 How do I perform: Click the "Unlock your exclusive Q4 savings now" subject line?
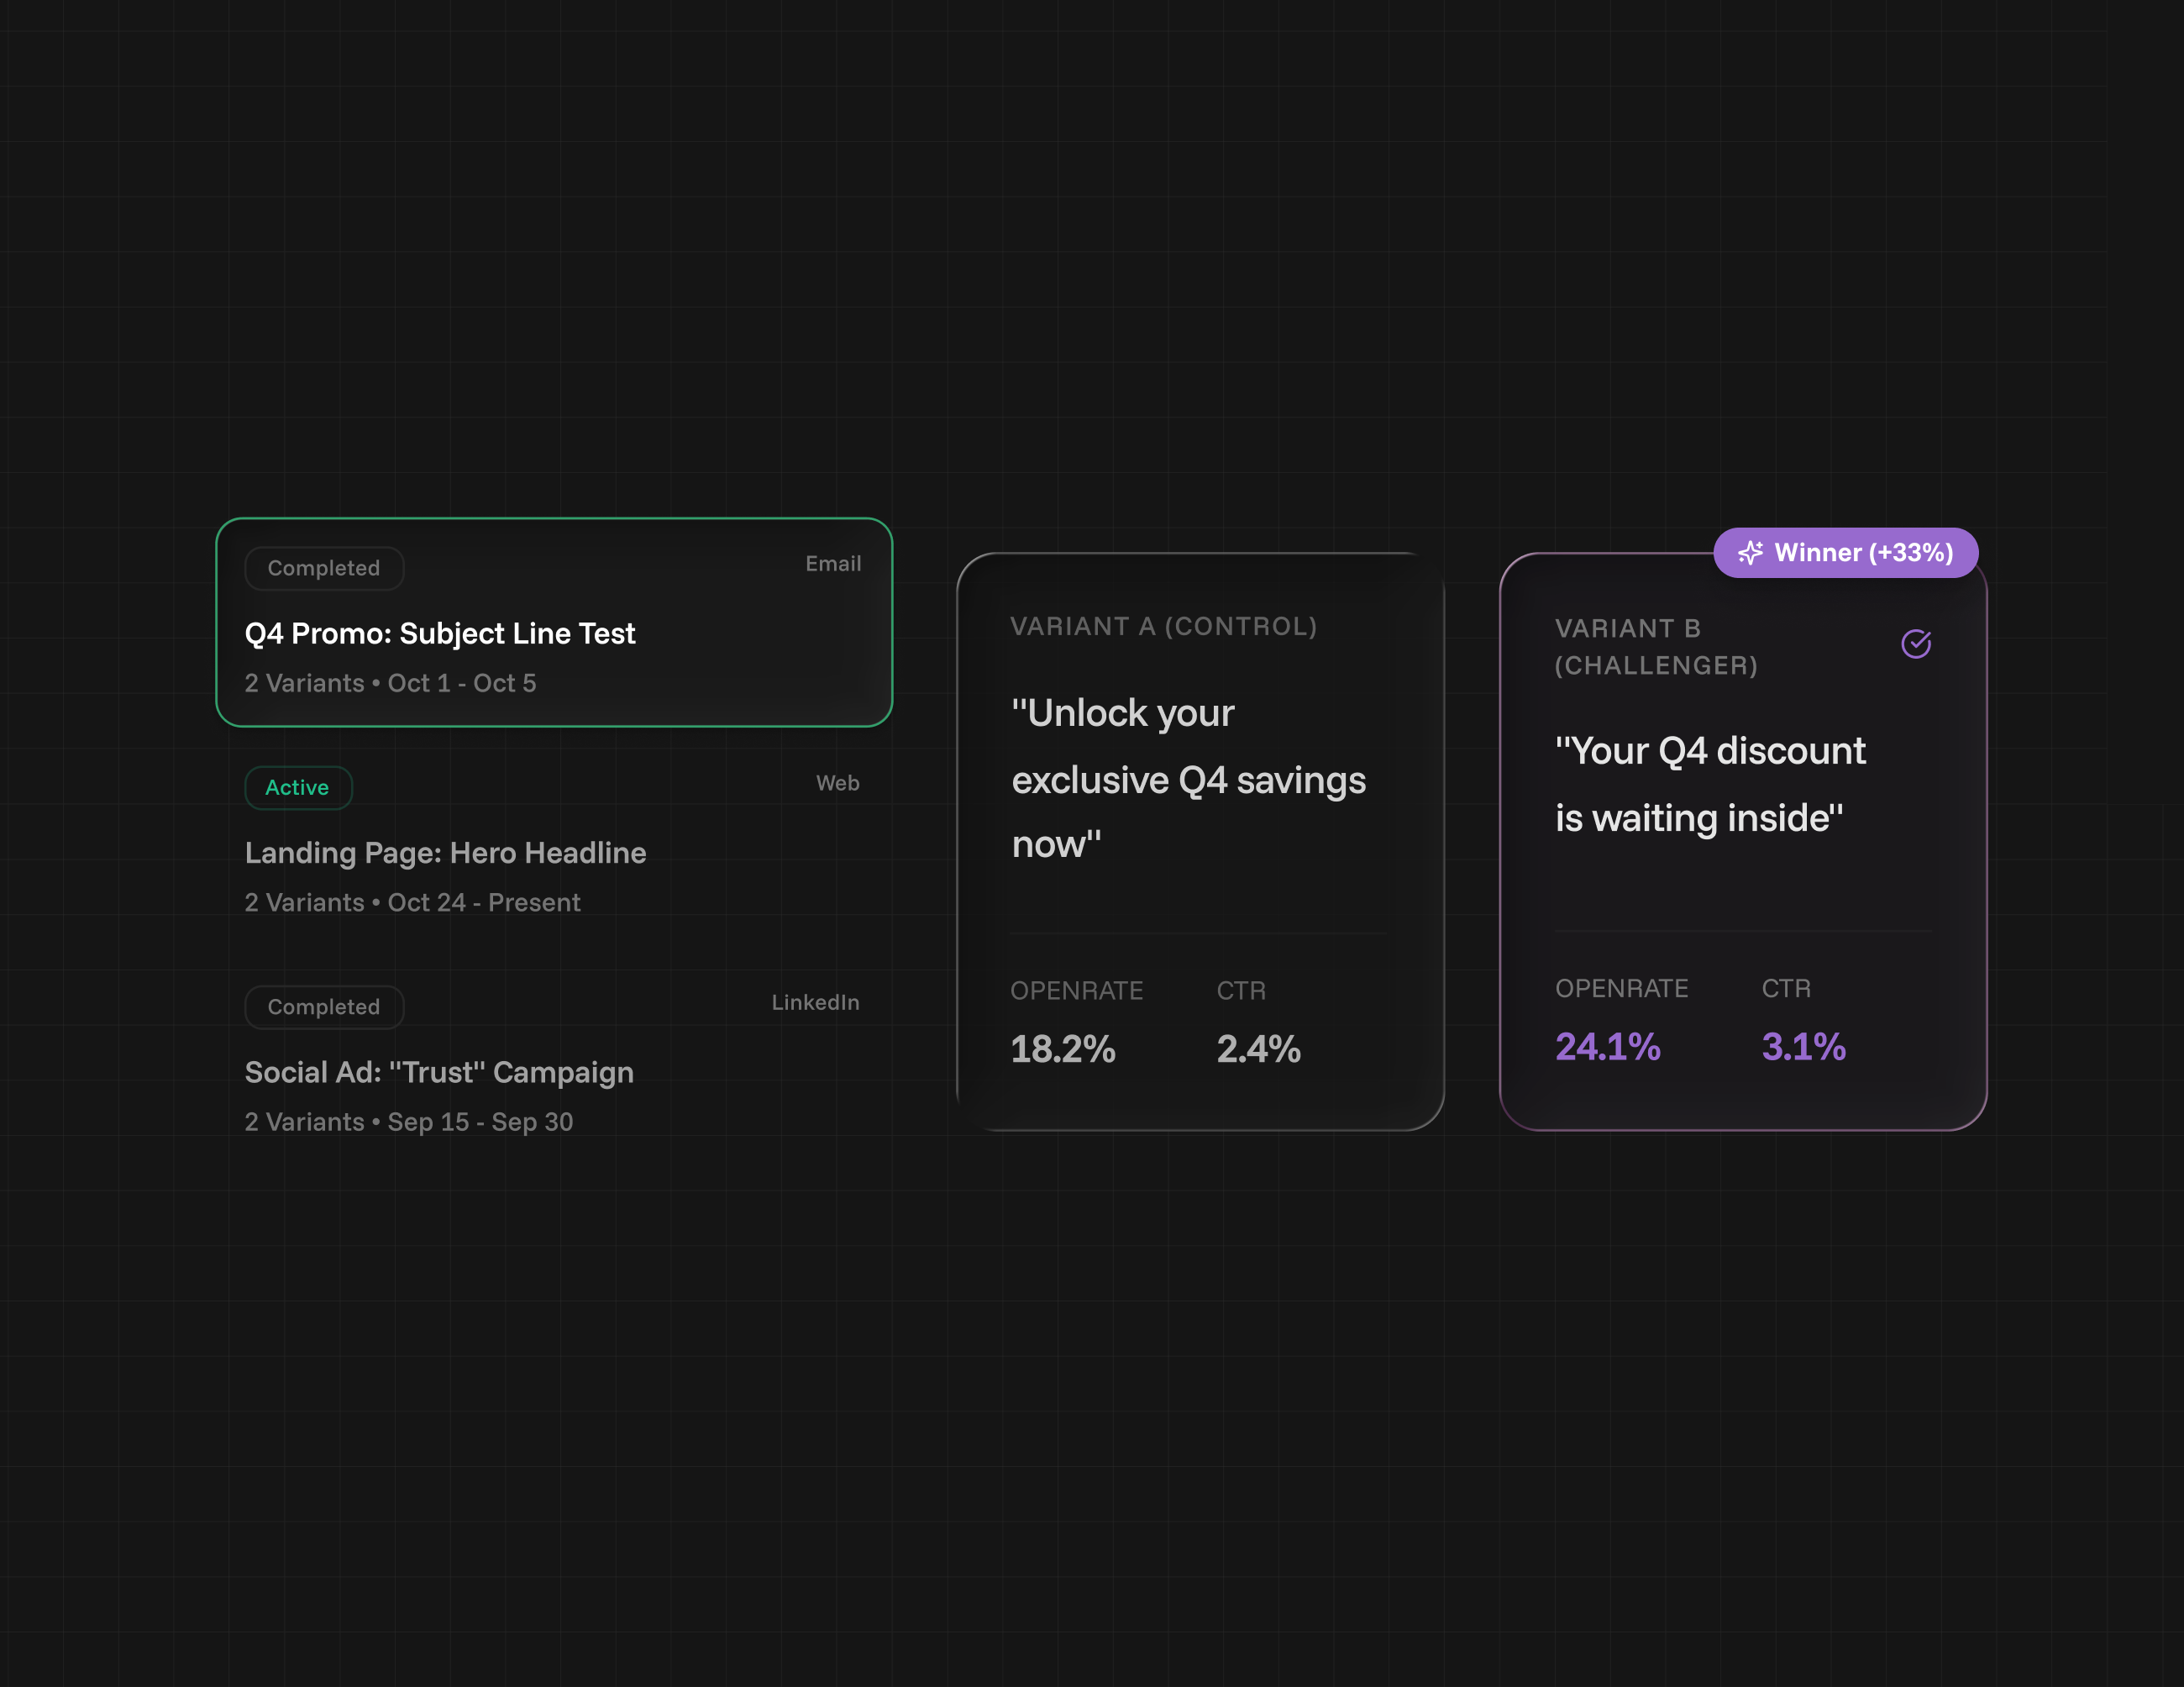click(1188, 779)
